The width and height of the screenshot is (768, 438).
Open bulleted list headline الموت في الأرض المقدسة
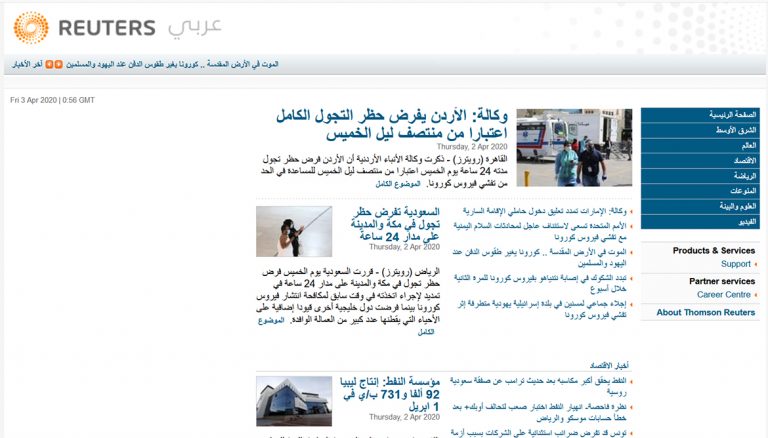point(539,258)
